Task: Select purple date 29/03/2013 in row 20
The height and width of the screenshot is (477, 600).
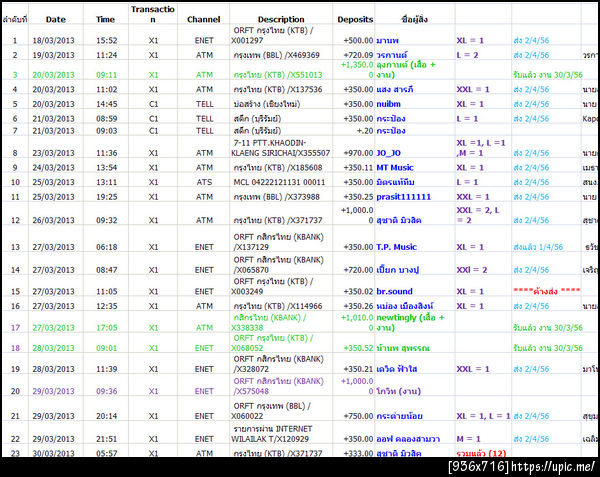Action: (54, 391)
